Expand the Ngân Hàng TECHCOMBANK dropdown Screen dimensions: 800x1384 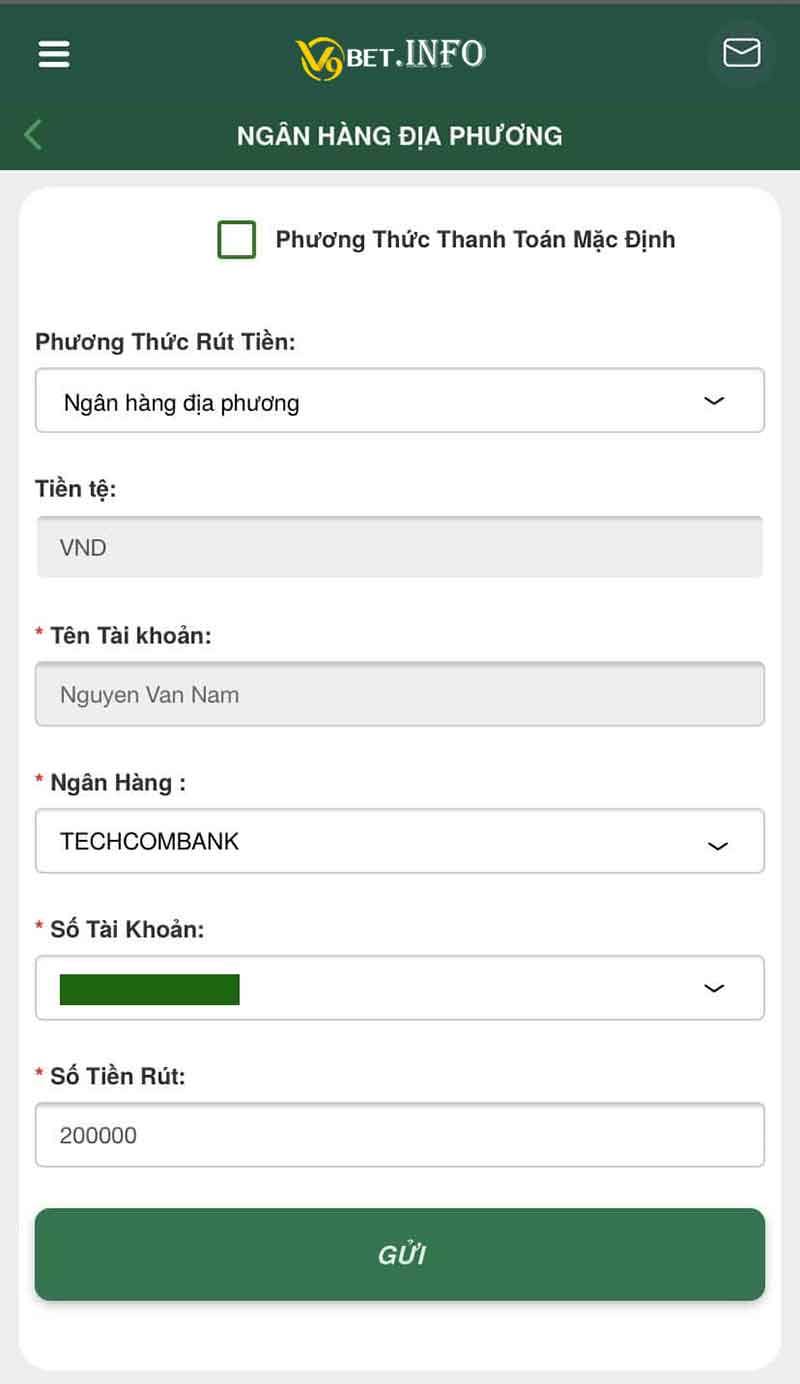click(400, 841)
